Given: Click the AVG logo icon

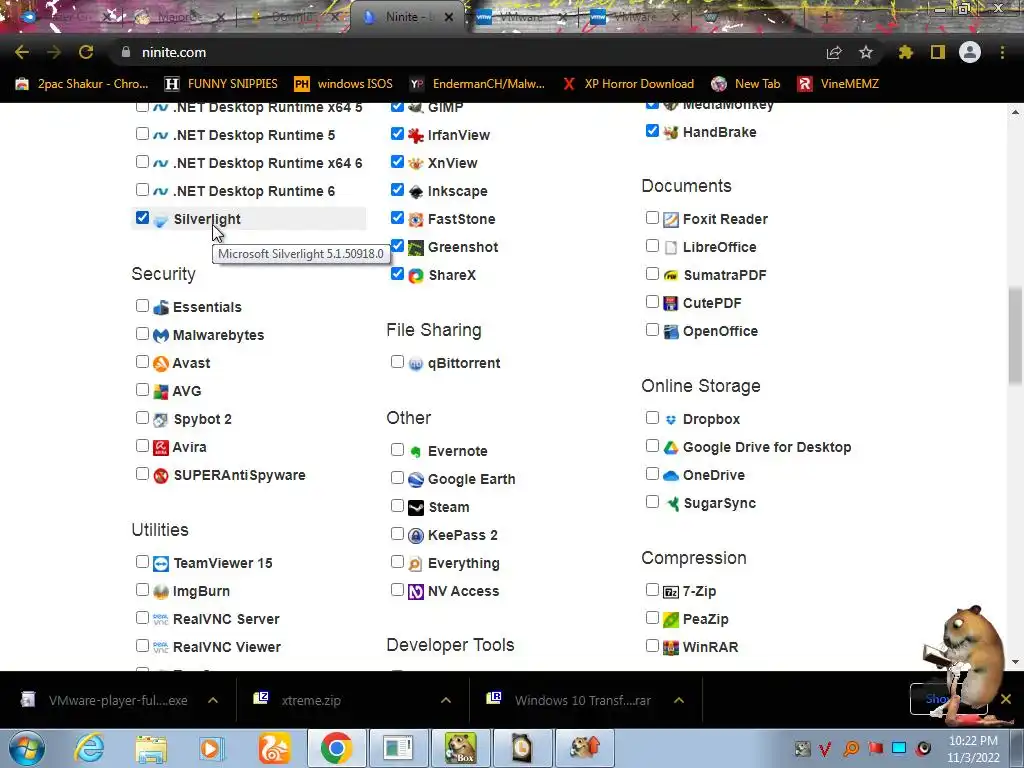Looking at the screenshot, I should tap(161, 392).
